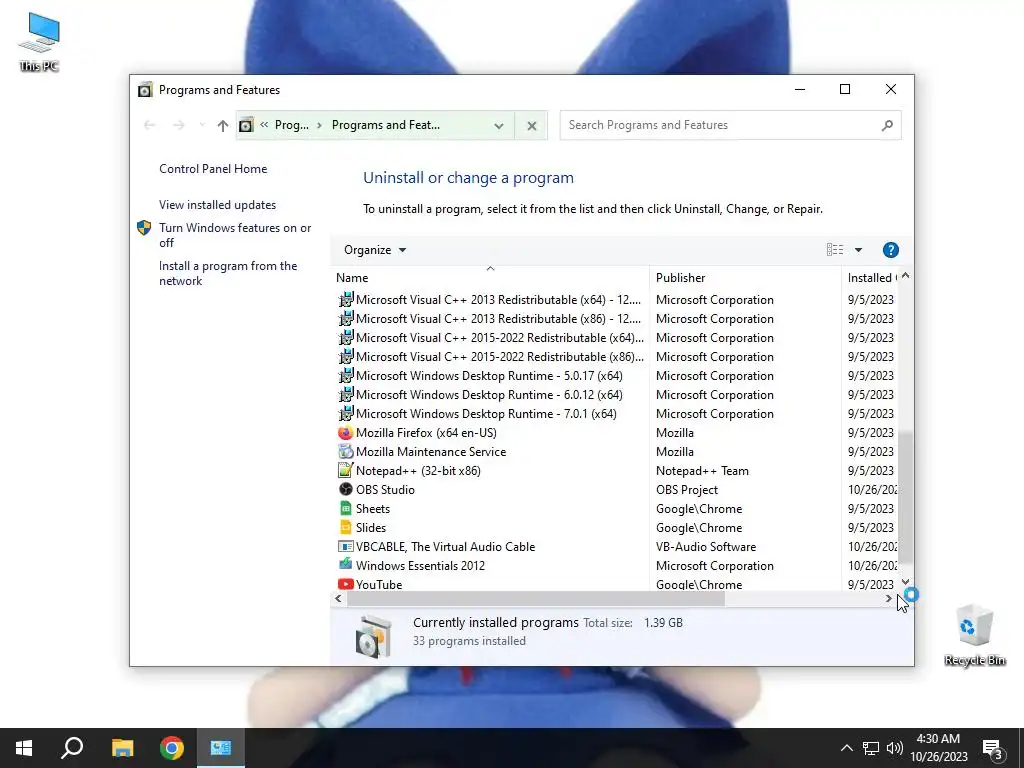Click the address bar stop X button
1024x768 pixels.
pos(532,125)
